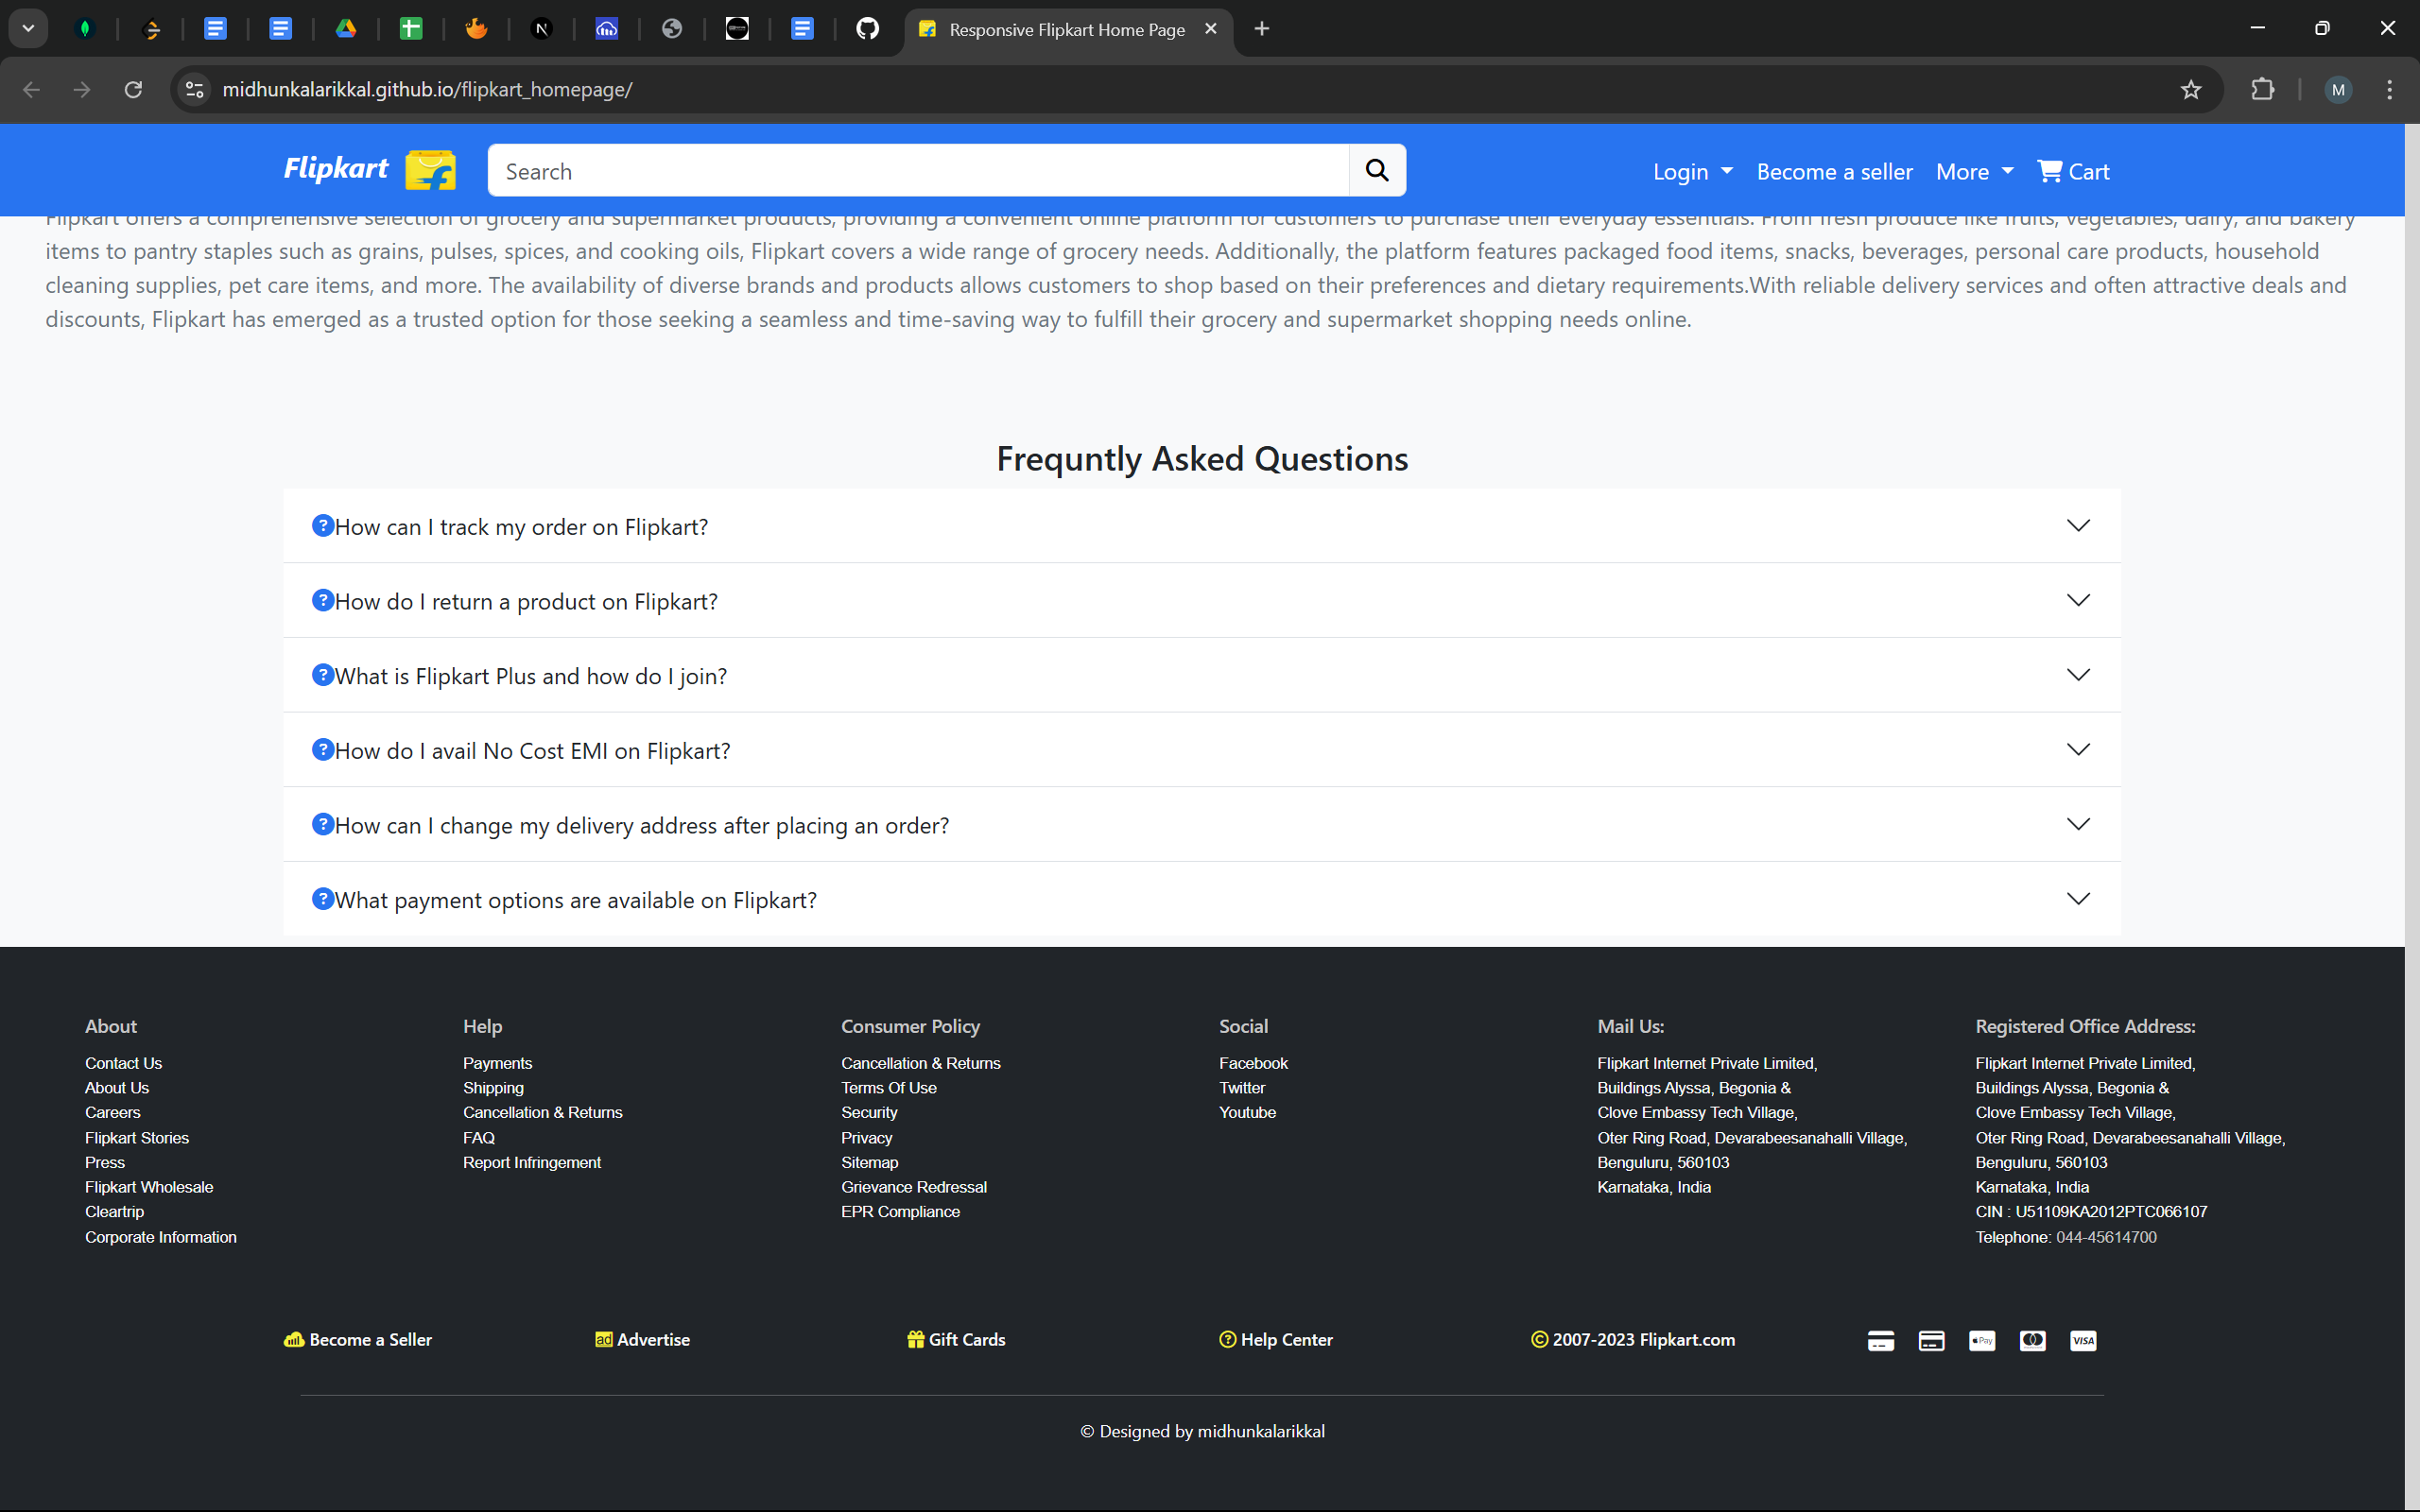Click the Visa payment icon
The width and height of the screenshot is (2420, 1512).
point(2083,1340)
